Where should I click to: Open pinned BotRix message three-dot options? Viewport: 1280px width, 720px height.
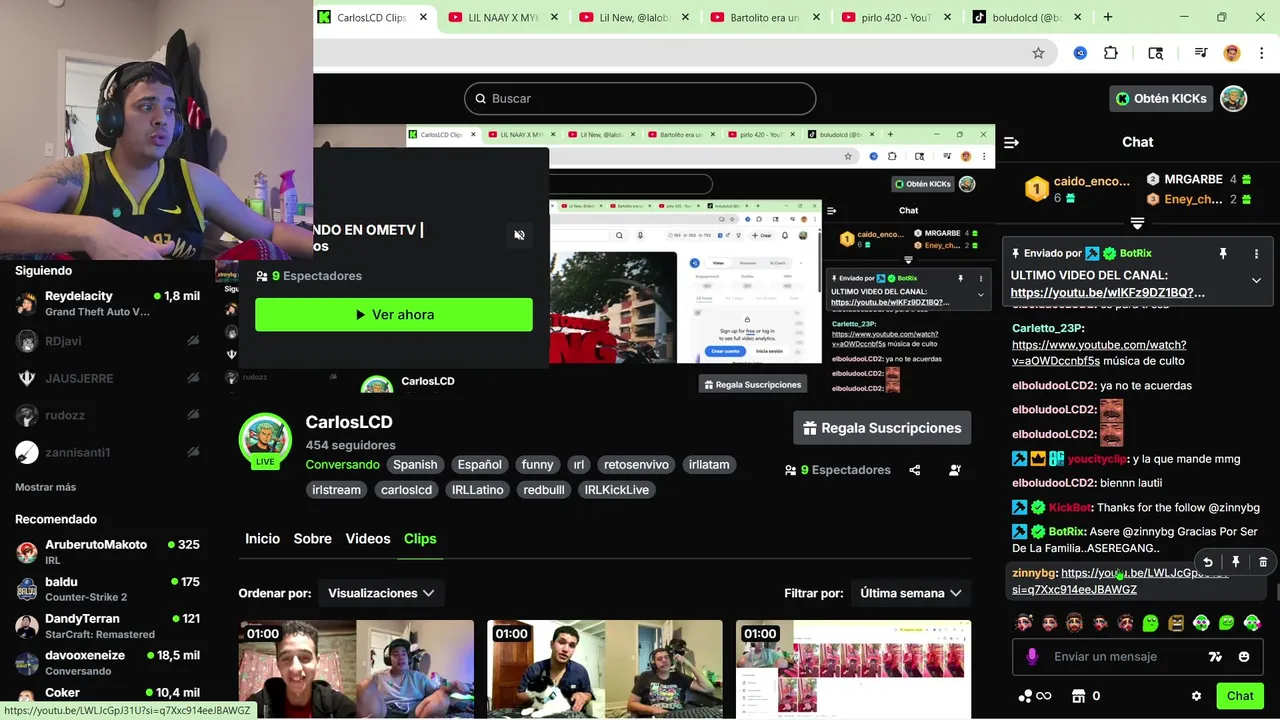[1257, 254]
